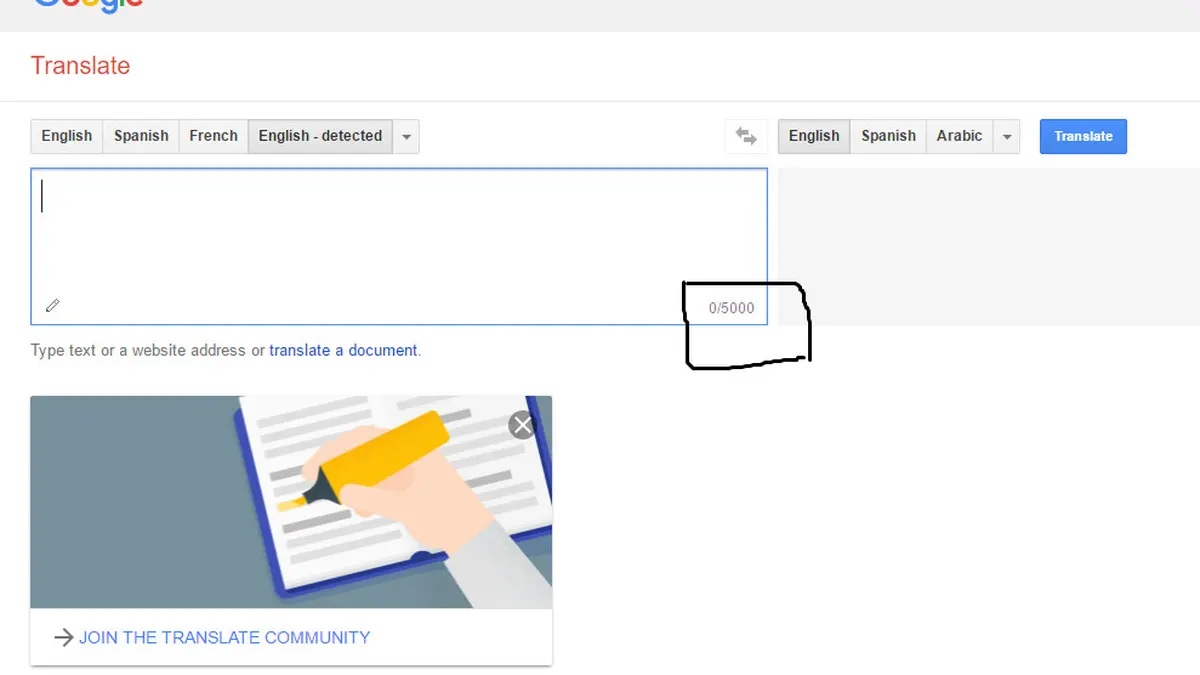Open the handwriting input pencil icon
This screenshot has width=1200, height=675.
click(52, 305)
